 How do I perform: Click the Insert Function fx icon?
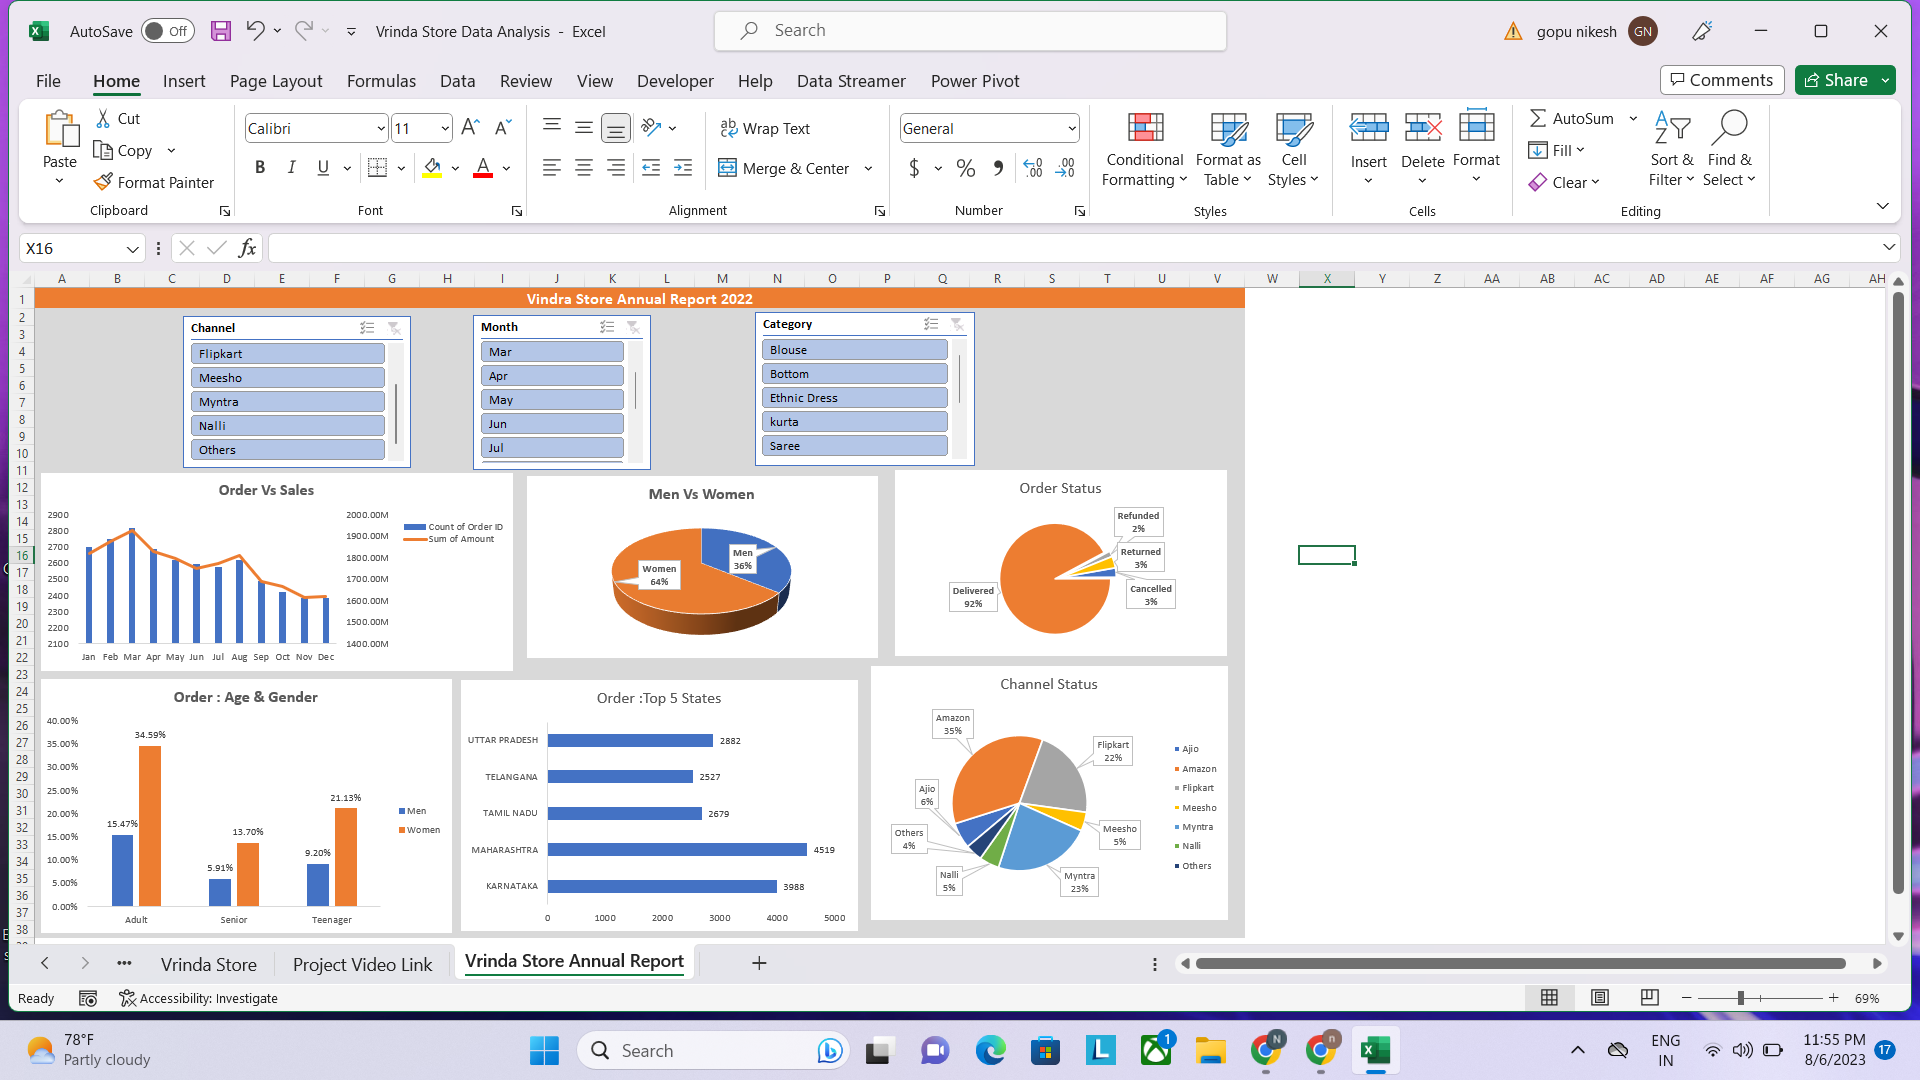[x=247, y=248]
